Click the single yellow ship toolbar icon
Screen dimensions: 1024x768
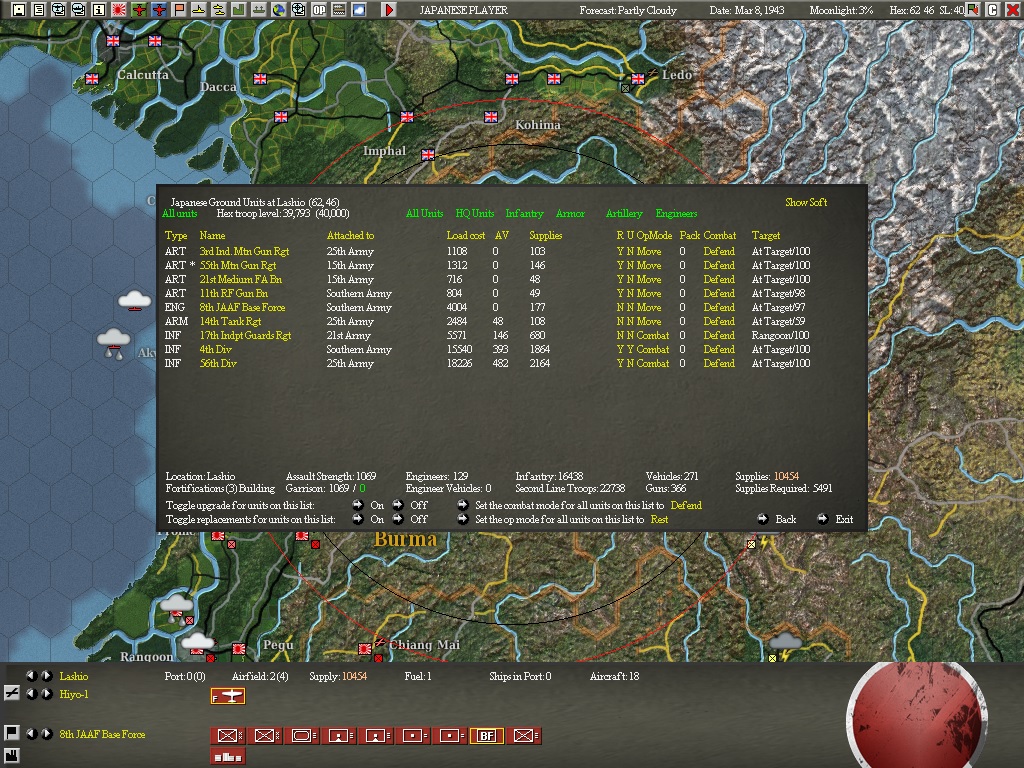coord(199,10)
